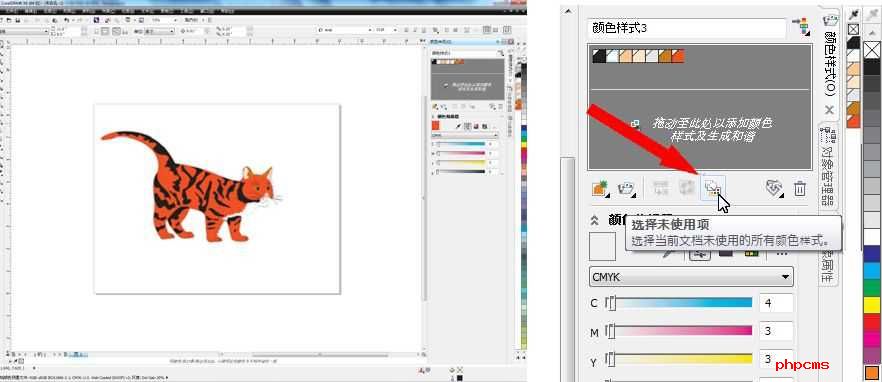Click the color style name field 颜色样式3
The width and height of the screenshot is (882, 382).
pyautogui.click(x=687, y=28)
